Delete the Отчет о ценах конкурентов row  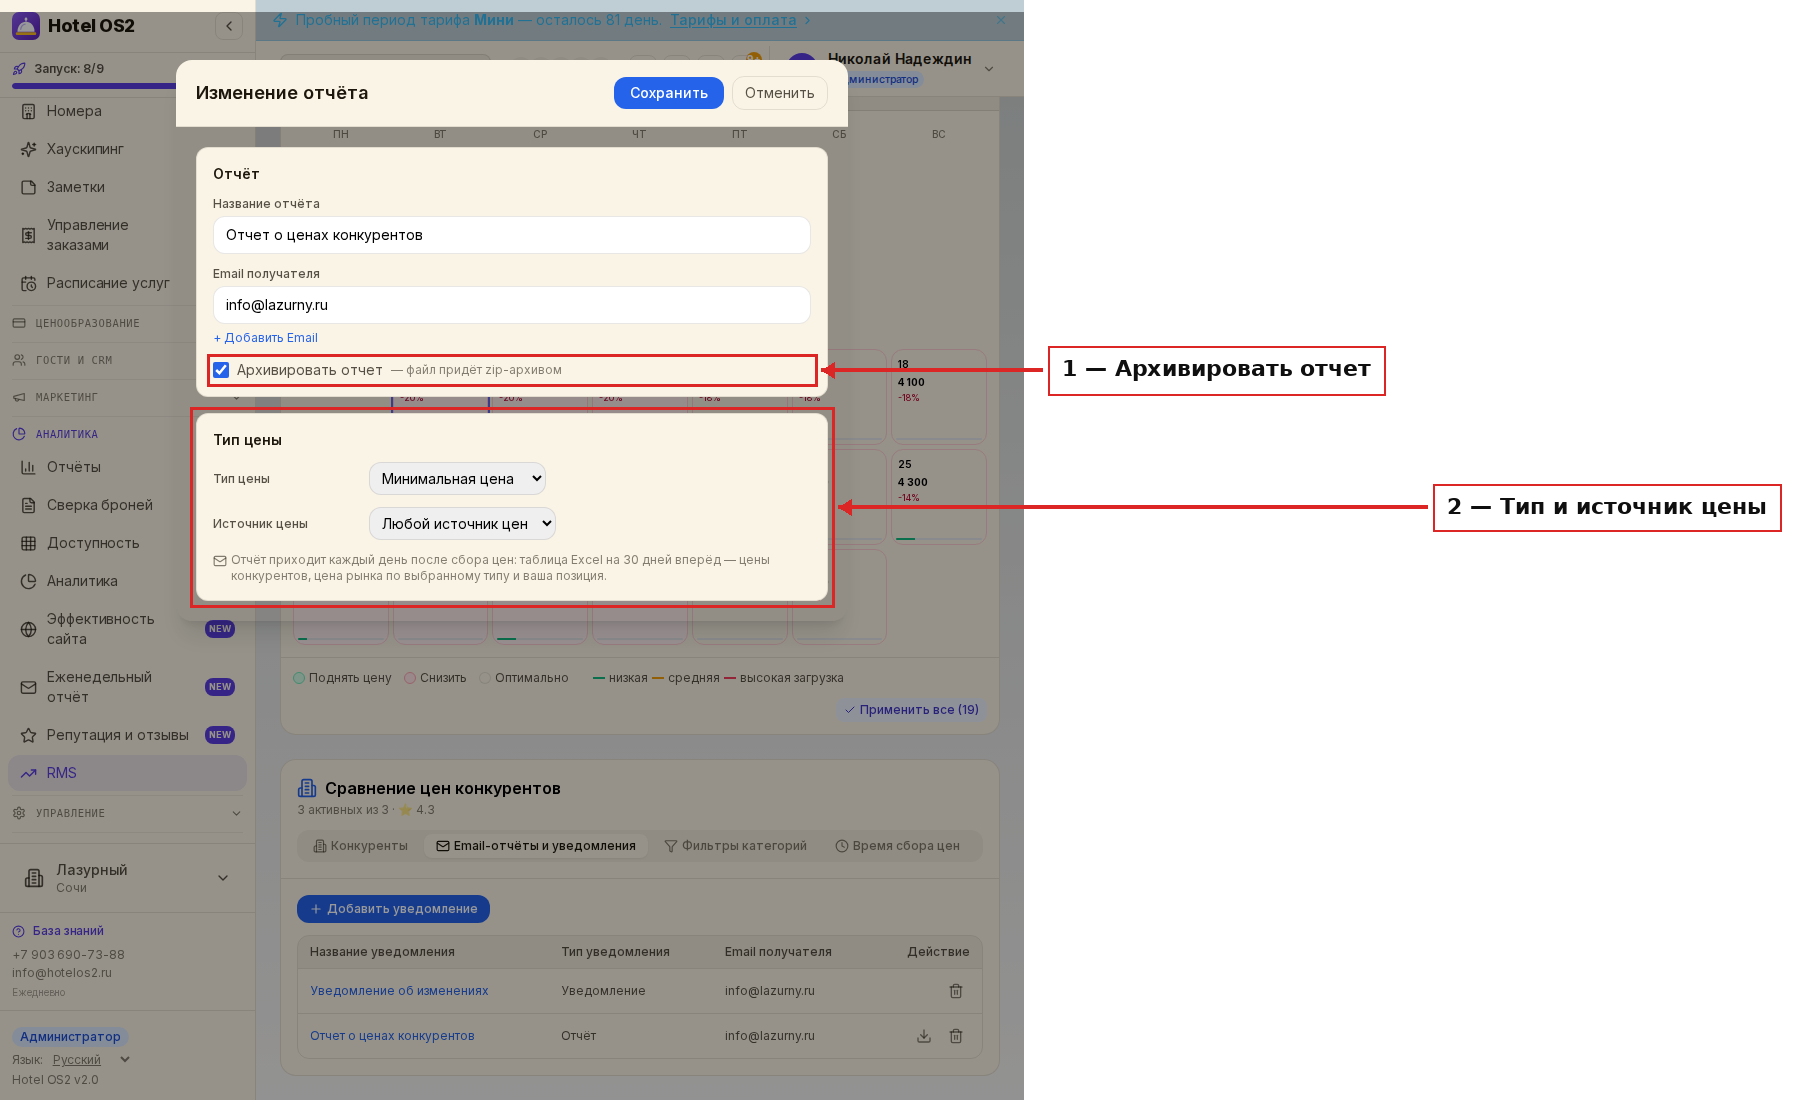coord(956,1036)
